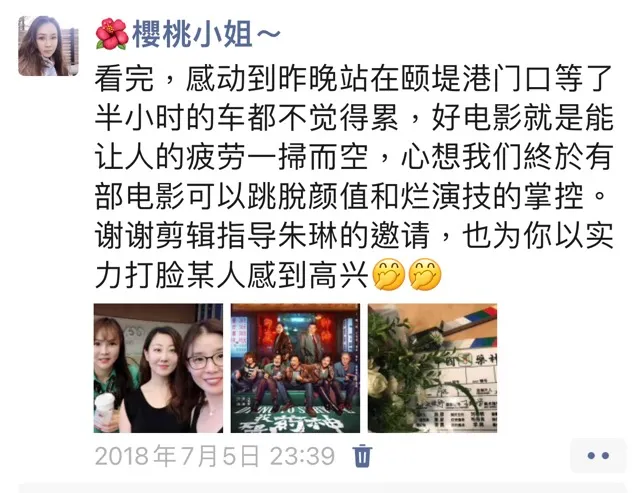
Task: Click text line starting 半小时的车
Action: (x=354, y=118)
